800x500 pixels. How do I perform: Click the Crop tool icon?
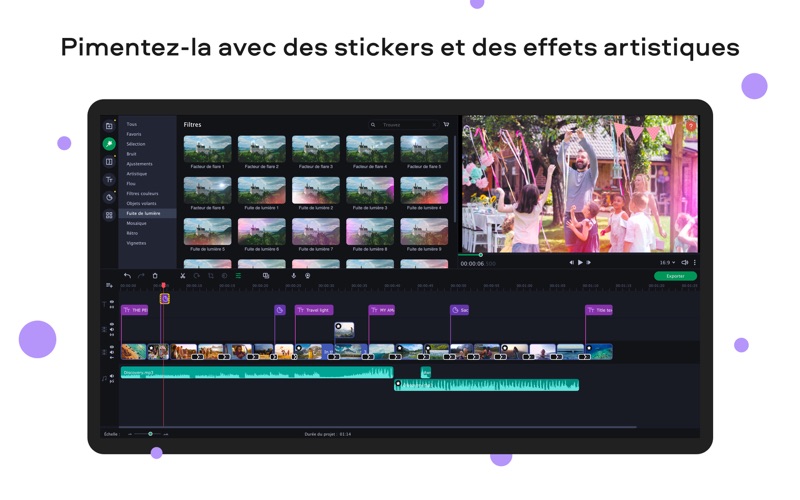(211, 276)
